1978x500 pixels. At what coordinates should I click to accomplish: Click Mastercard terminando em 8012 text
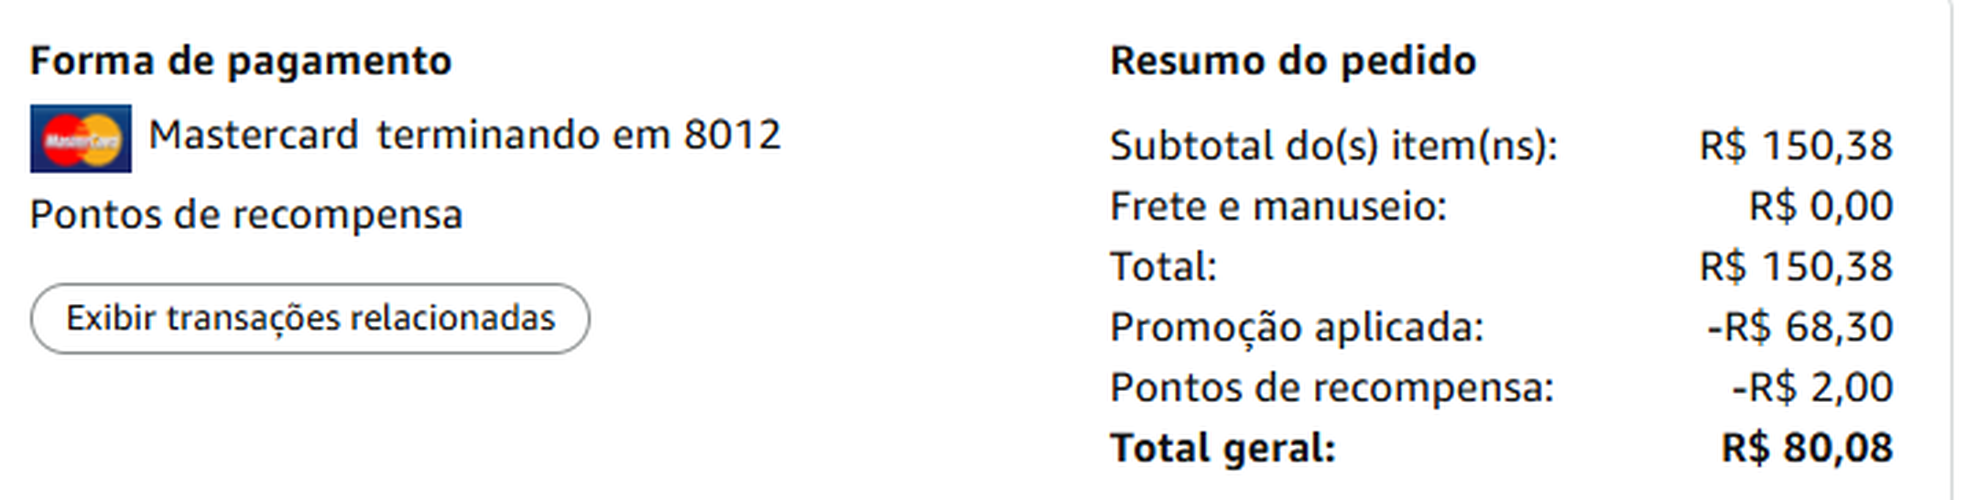pos(464,135)
